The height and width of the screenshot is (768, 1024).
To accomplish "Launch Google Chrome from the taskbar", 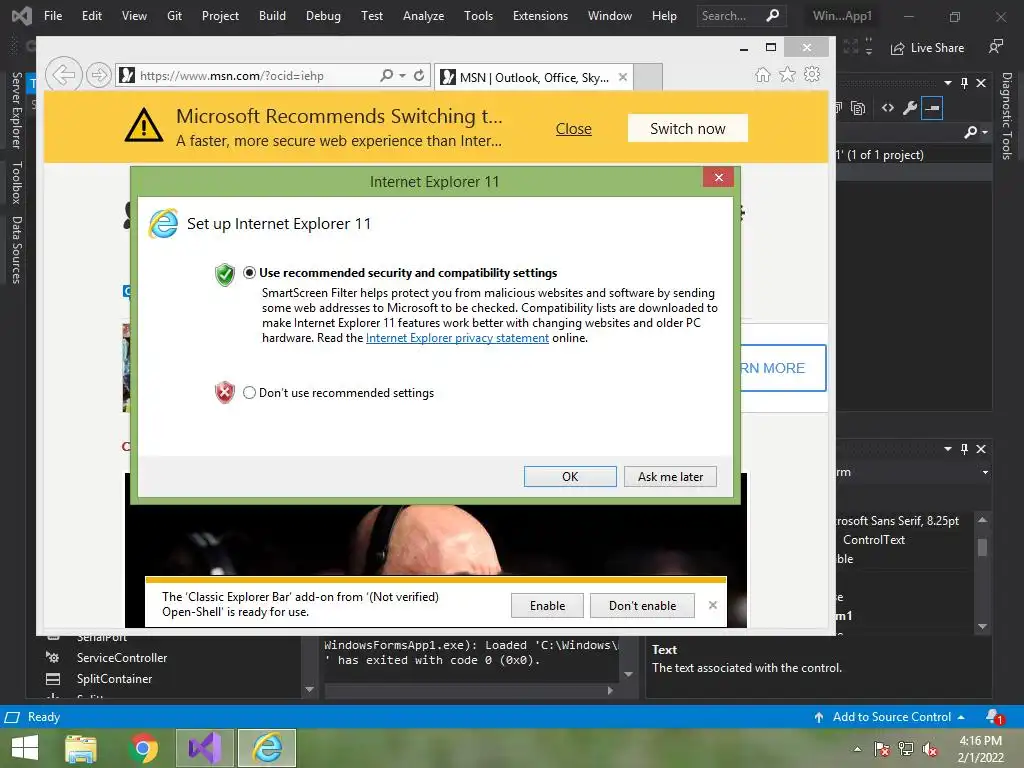I will 144,748.
